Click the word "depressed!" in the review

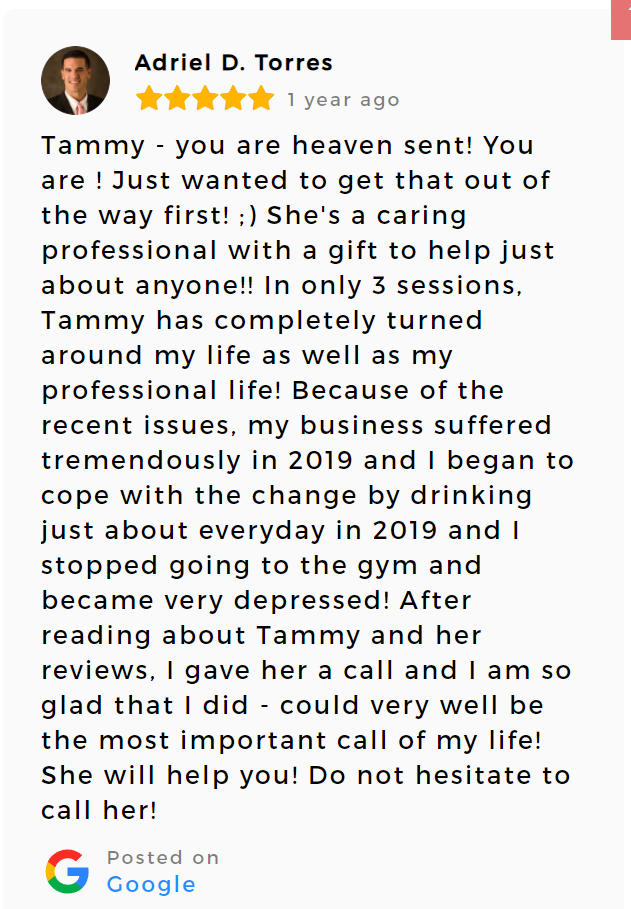pyautogui.click(x=311, y=601)
